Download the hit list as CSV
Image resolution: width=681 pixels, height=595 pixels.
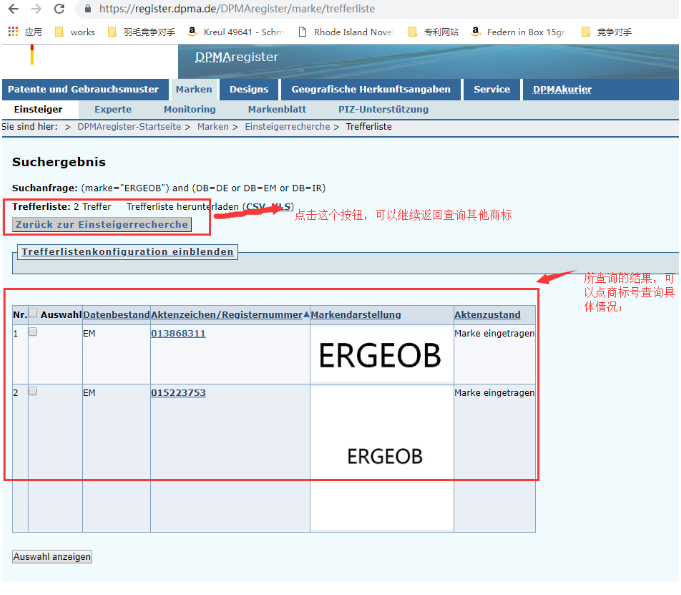pyautogui.click(x=256, y=207)
